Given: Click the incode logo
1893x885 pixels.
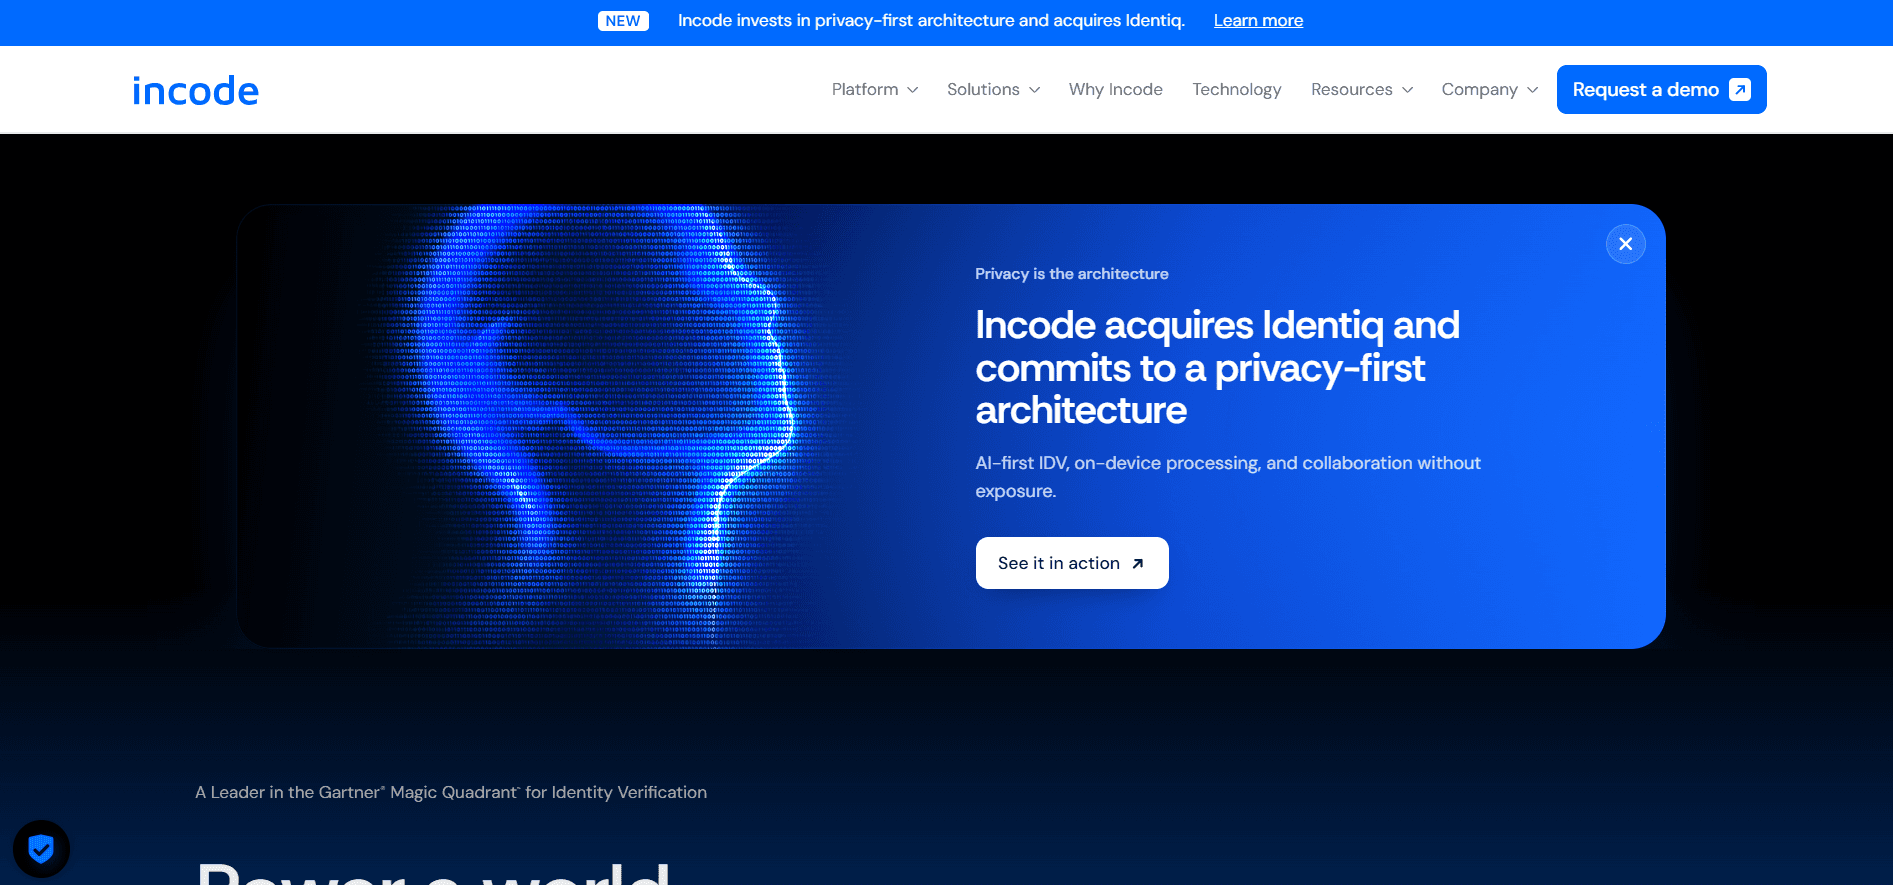Looking at the screenshot, I should 196,90.
